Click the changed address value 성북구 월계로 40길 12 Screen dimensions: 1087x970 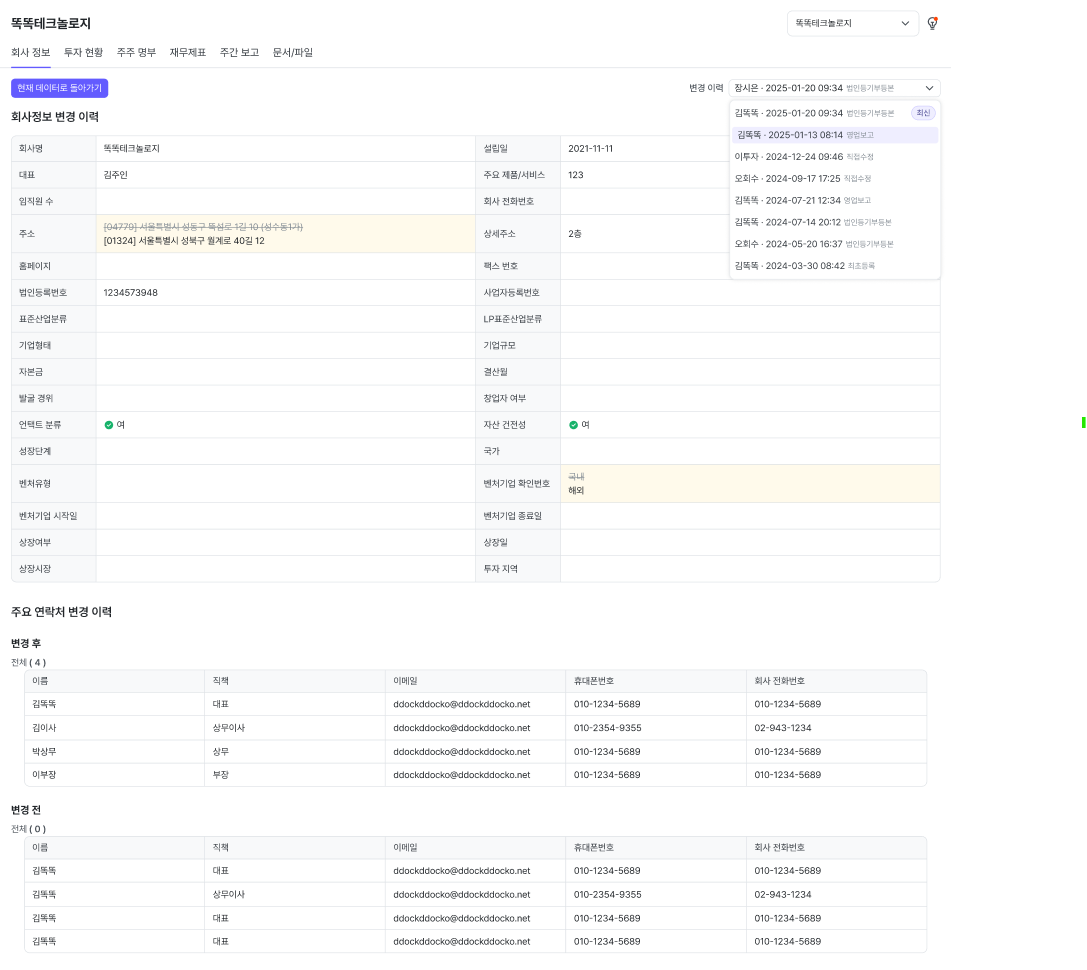(x=184, y=241)
